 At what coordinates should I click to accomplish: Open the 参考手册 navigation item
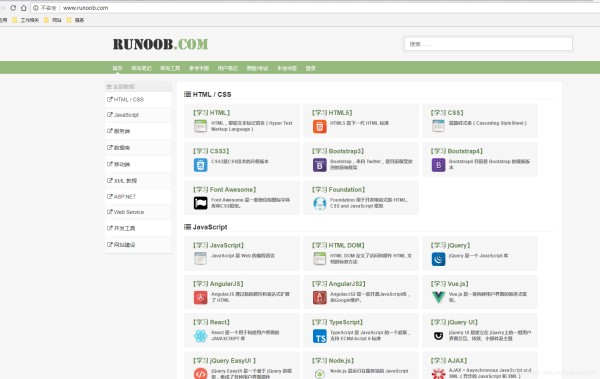199,68
